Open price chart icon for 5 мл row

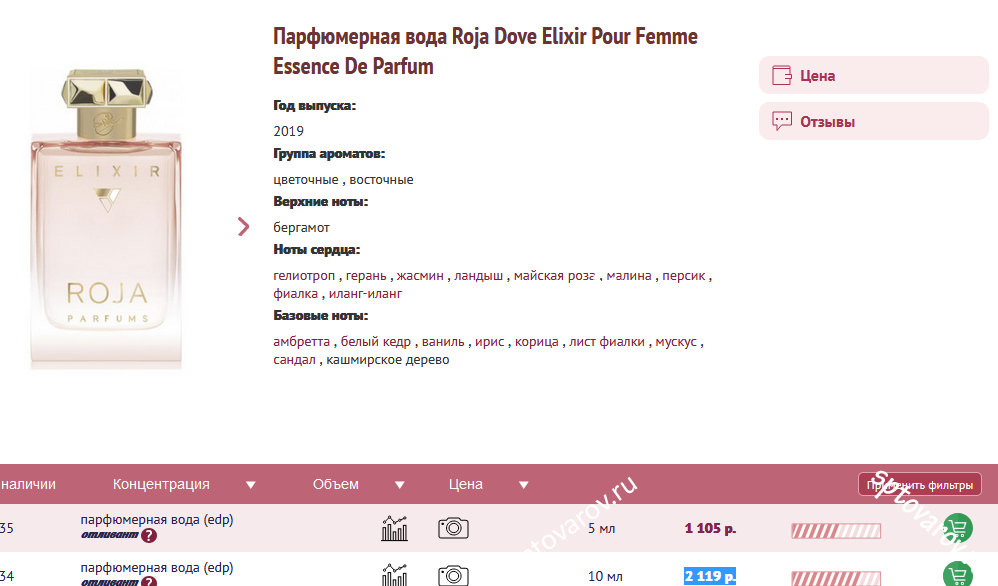click(x=394, y=528)
